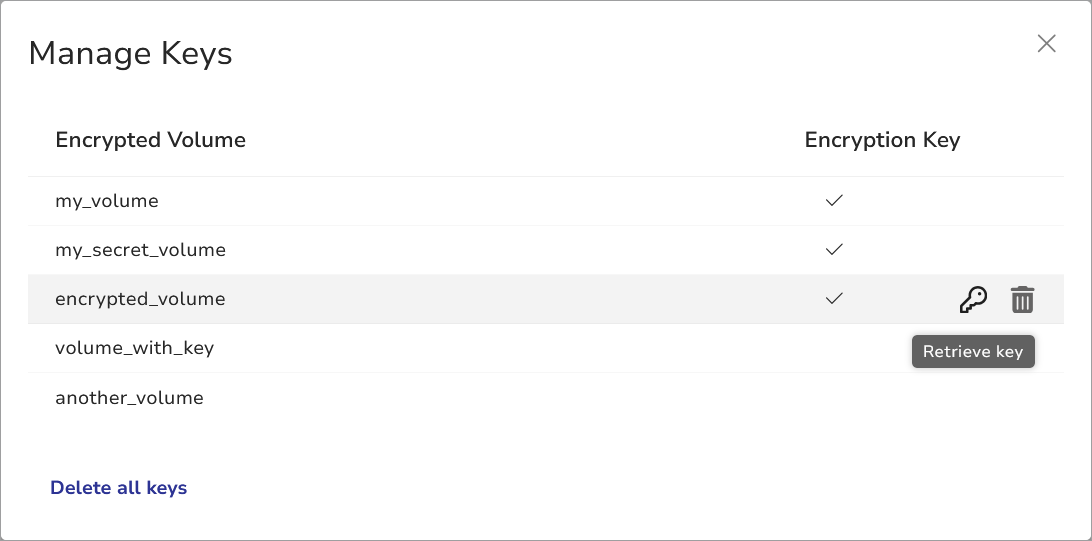Click the encrypted_volume name text
Screen dimensions: 1092x541
pyautogui.click(x=140, y=299)
